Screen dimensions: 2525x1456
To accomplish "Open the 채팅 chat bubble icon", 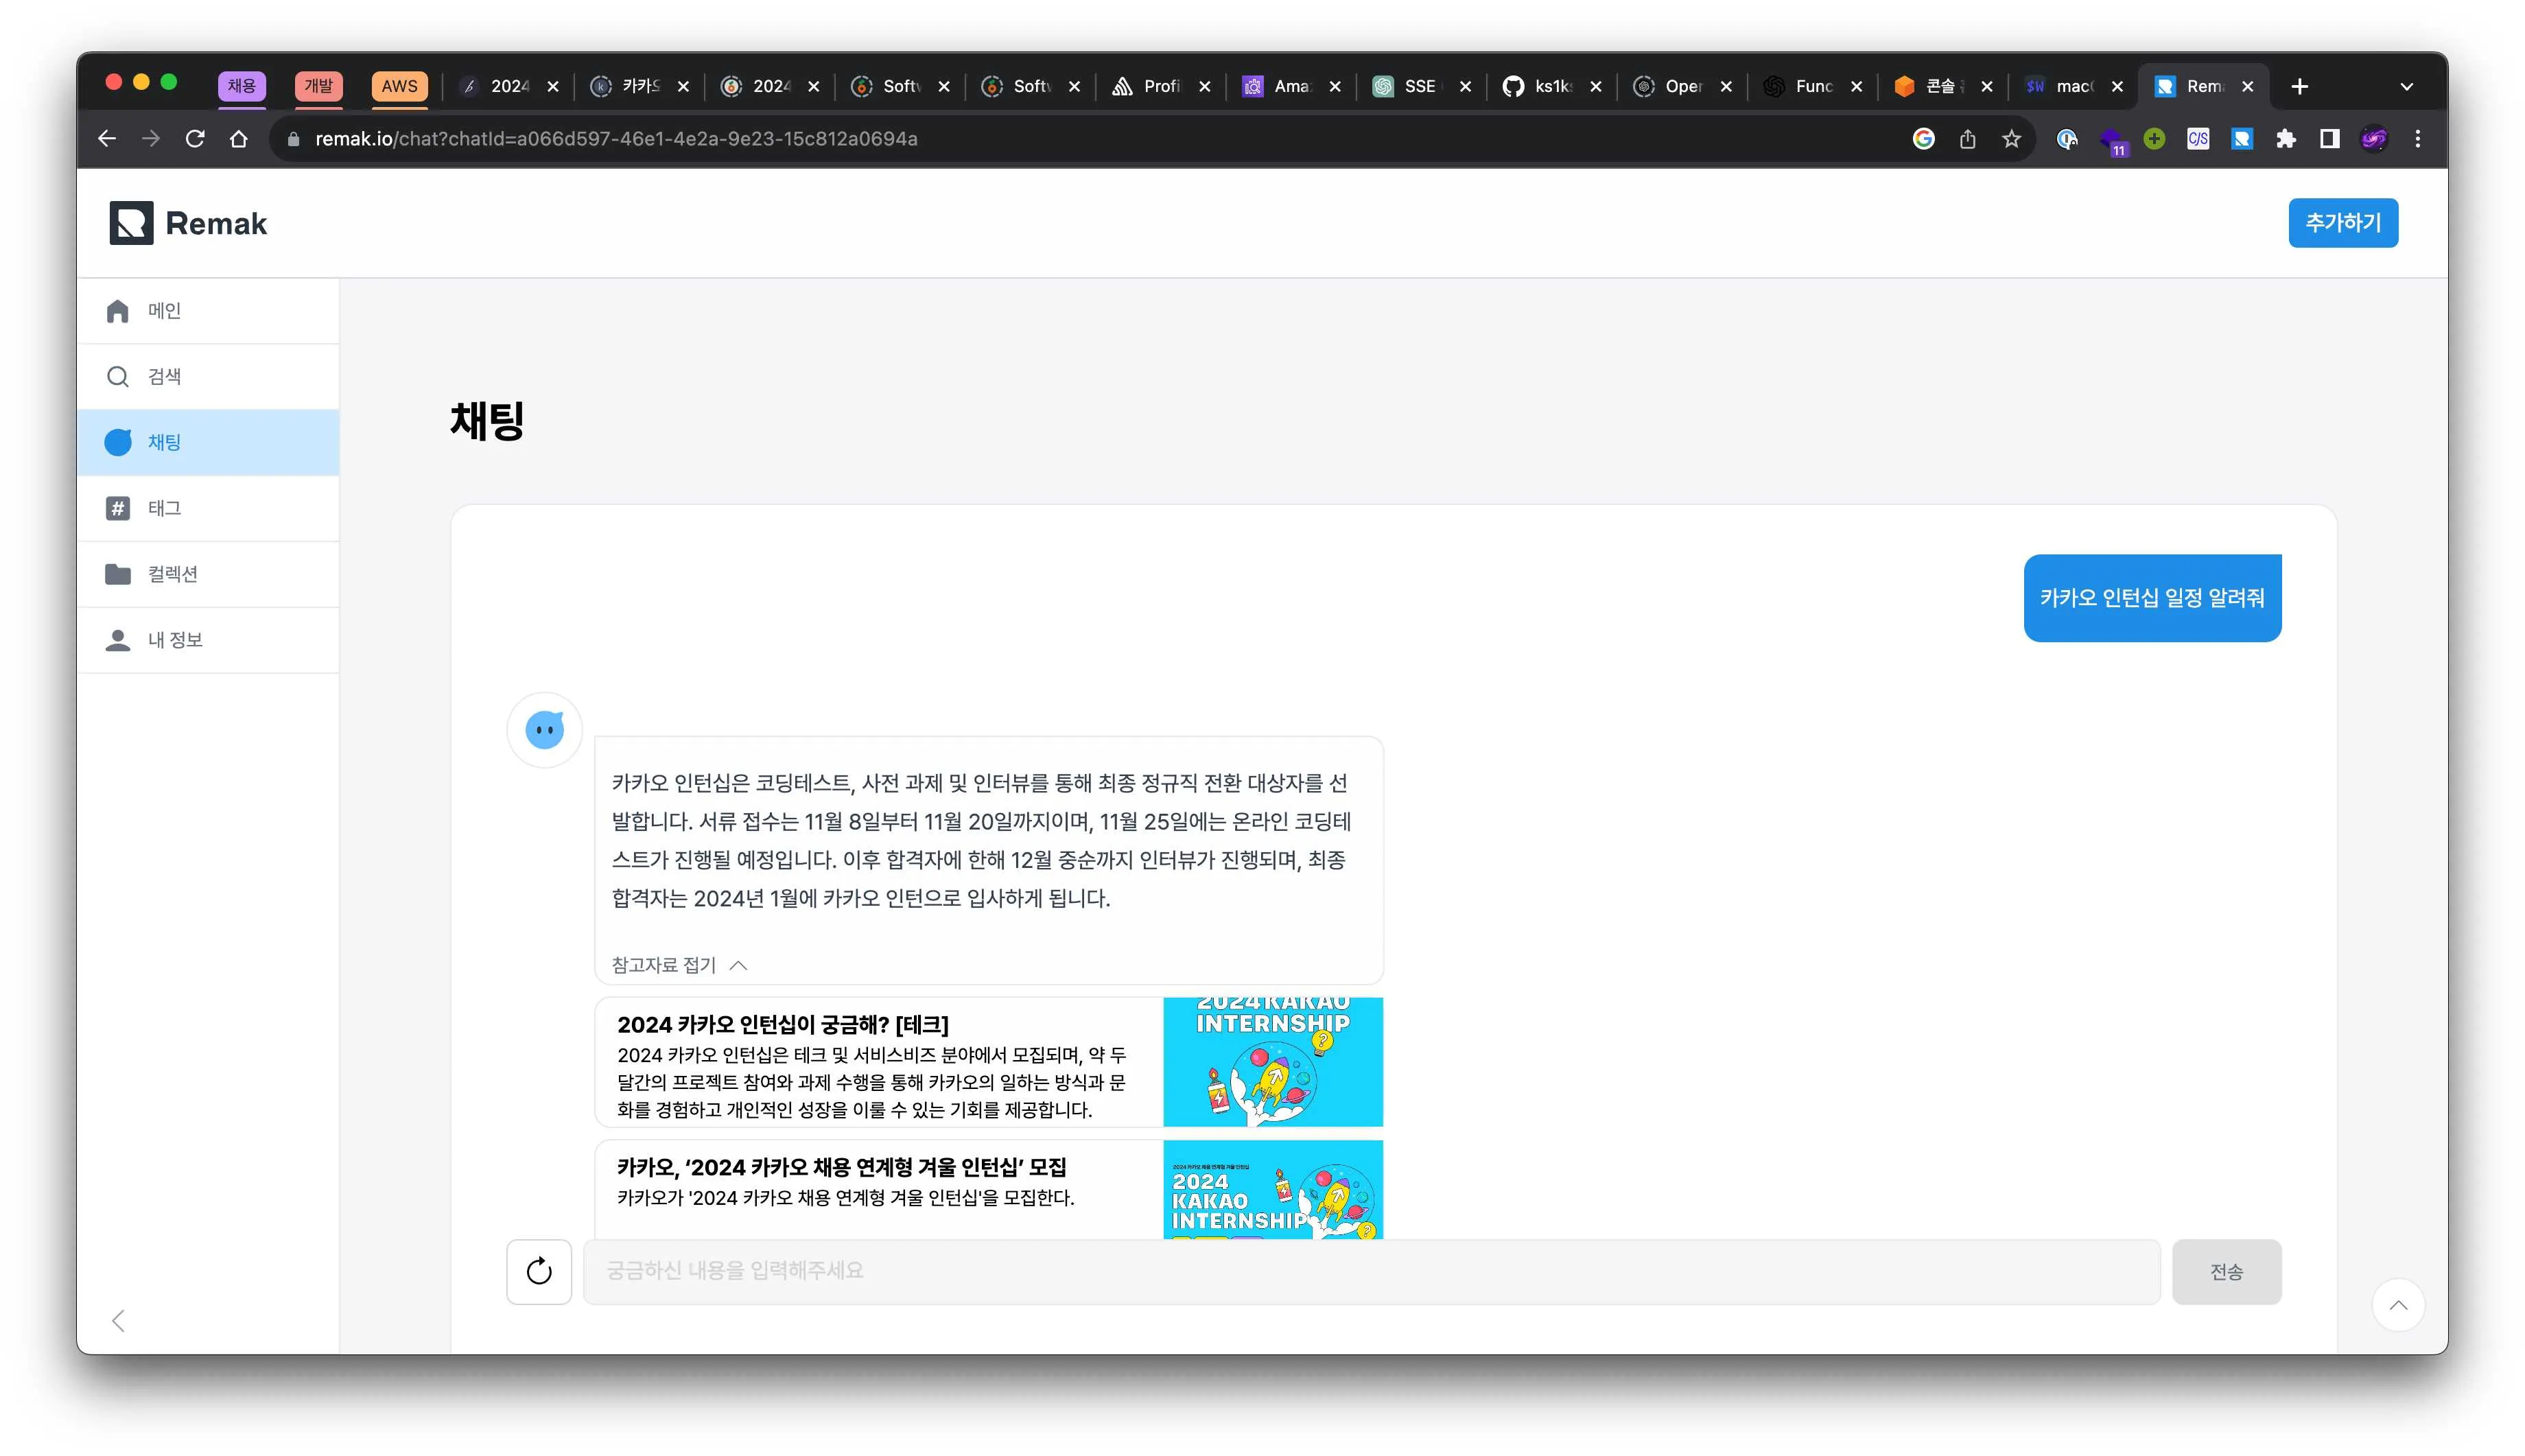I will (117, 441).
